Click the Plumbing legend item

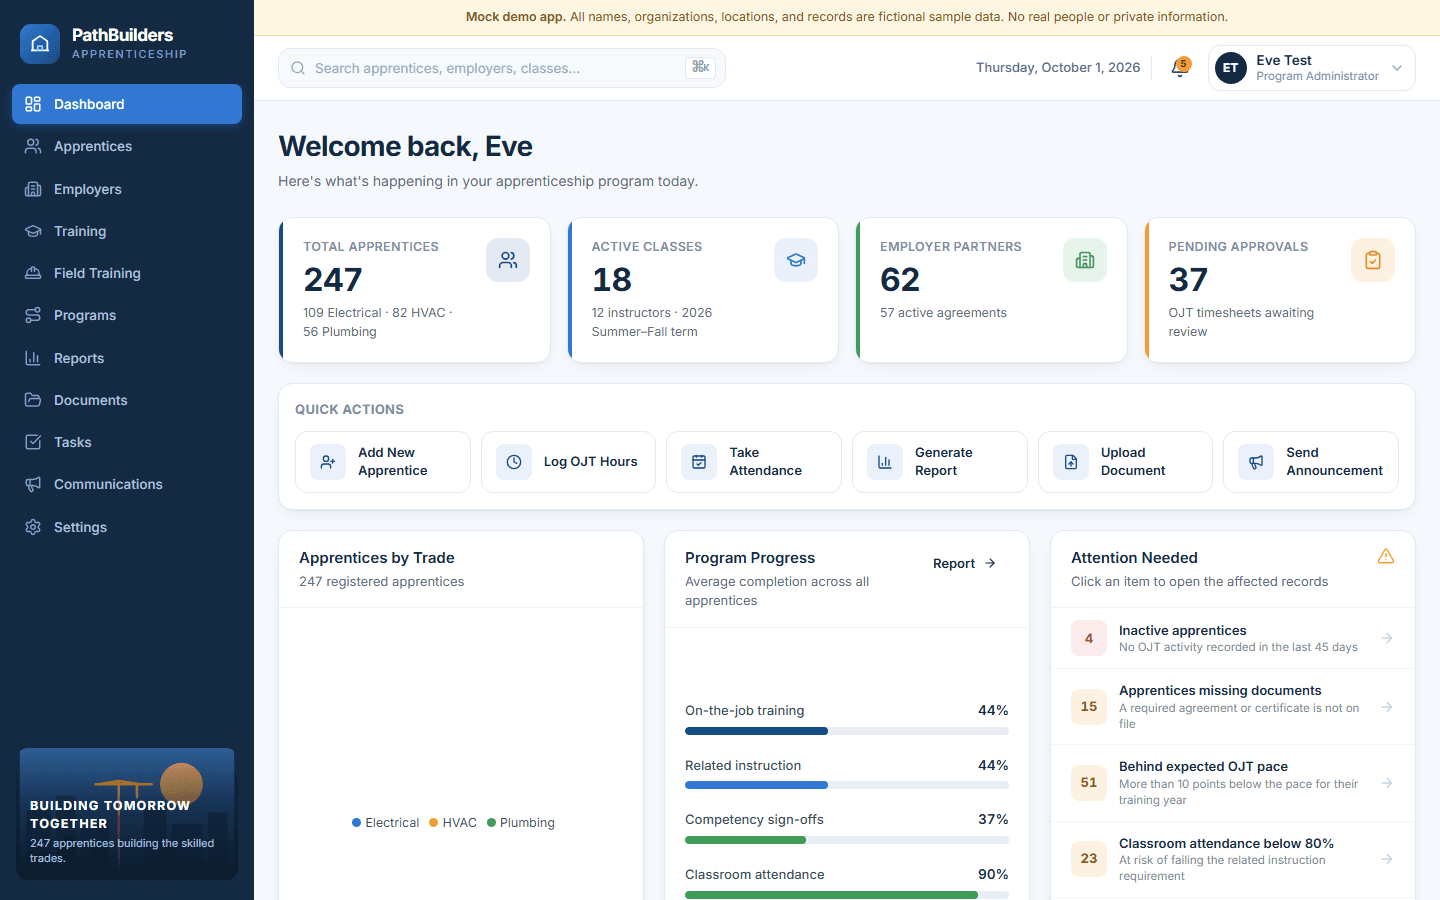pos(521,823)
